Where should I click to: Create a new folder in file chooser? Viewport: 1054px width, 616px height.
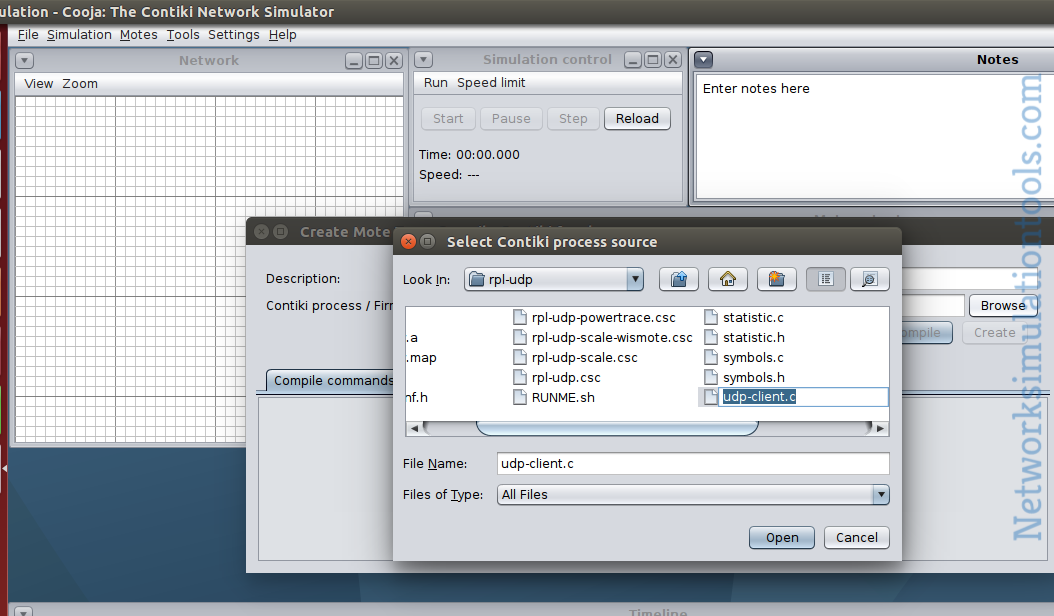776,279
